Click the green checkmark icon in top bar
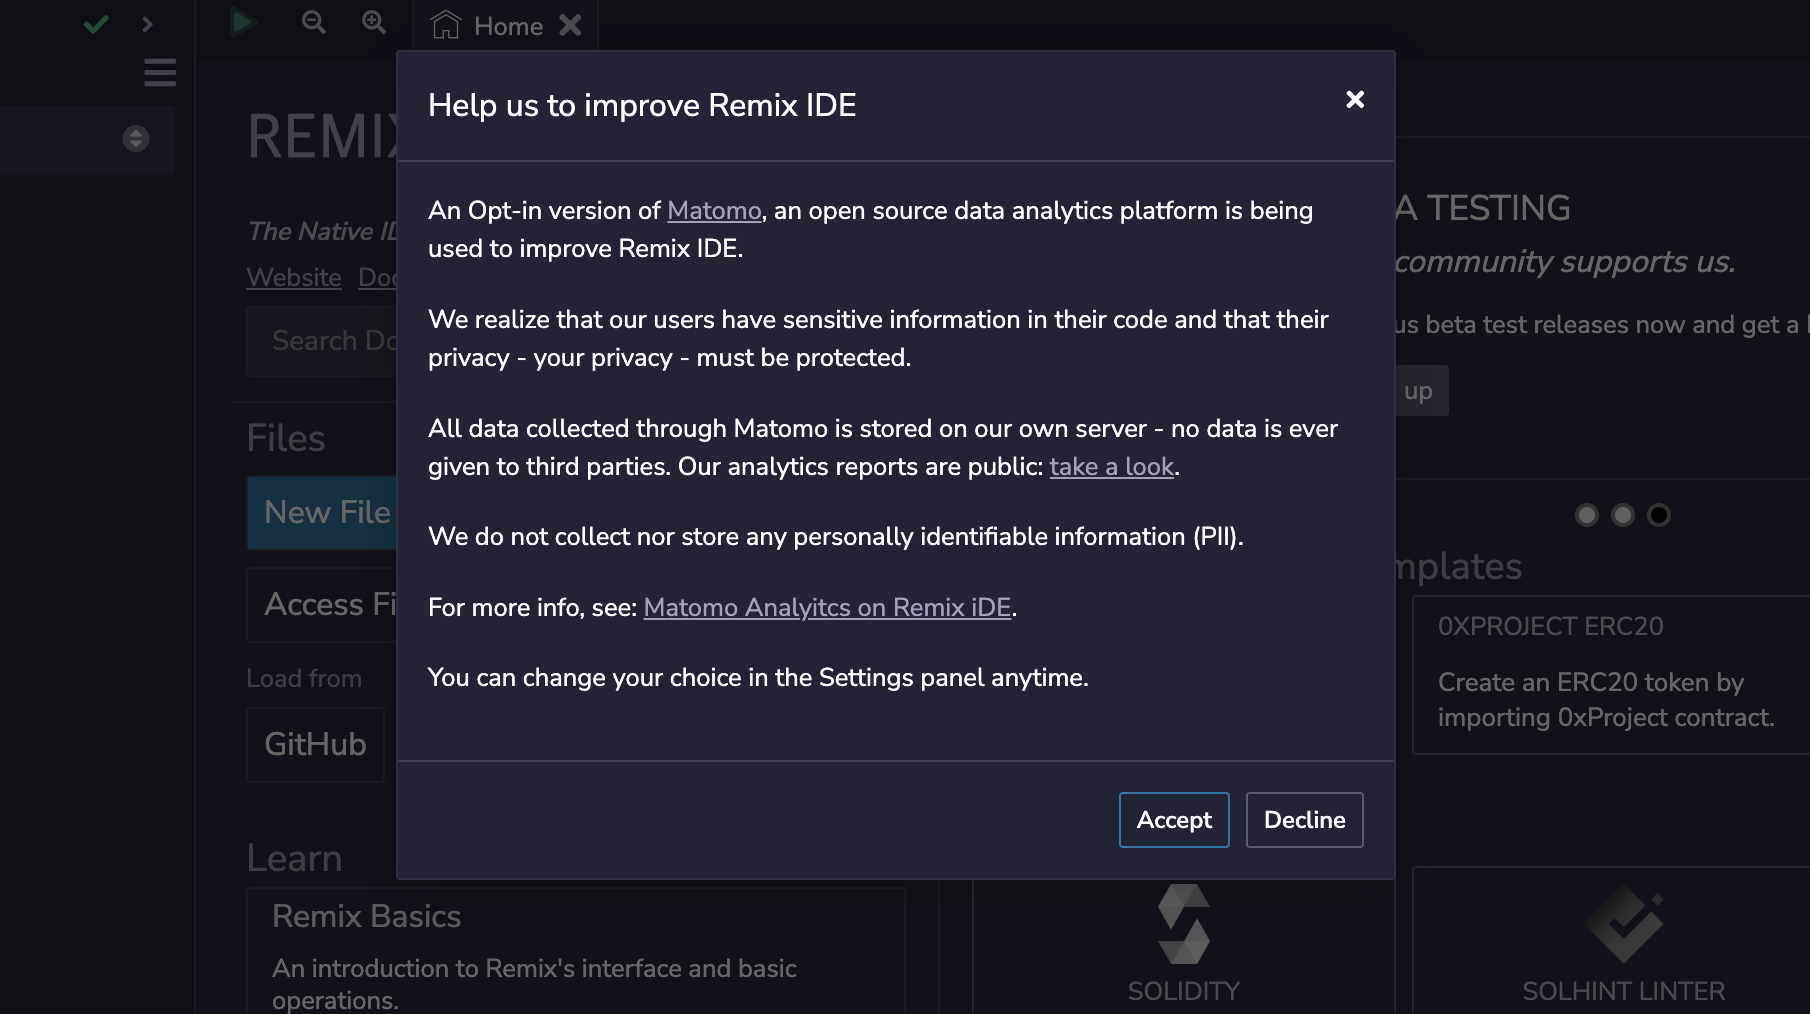 [96, 24]
